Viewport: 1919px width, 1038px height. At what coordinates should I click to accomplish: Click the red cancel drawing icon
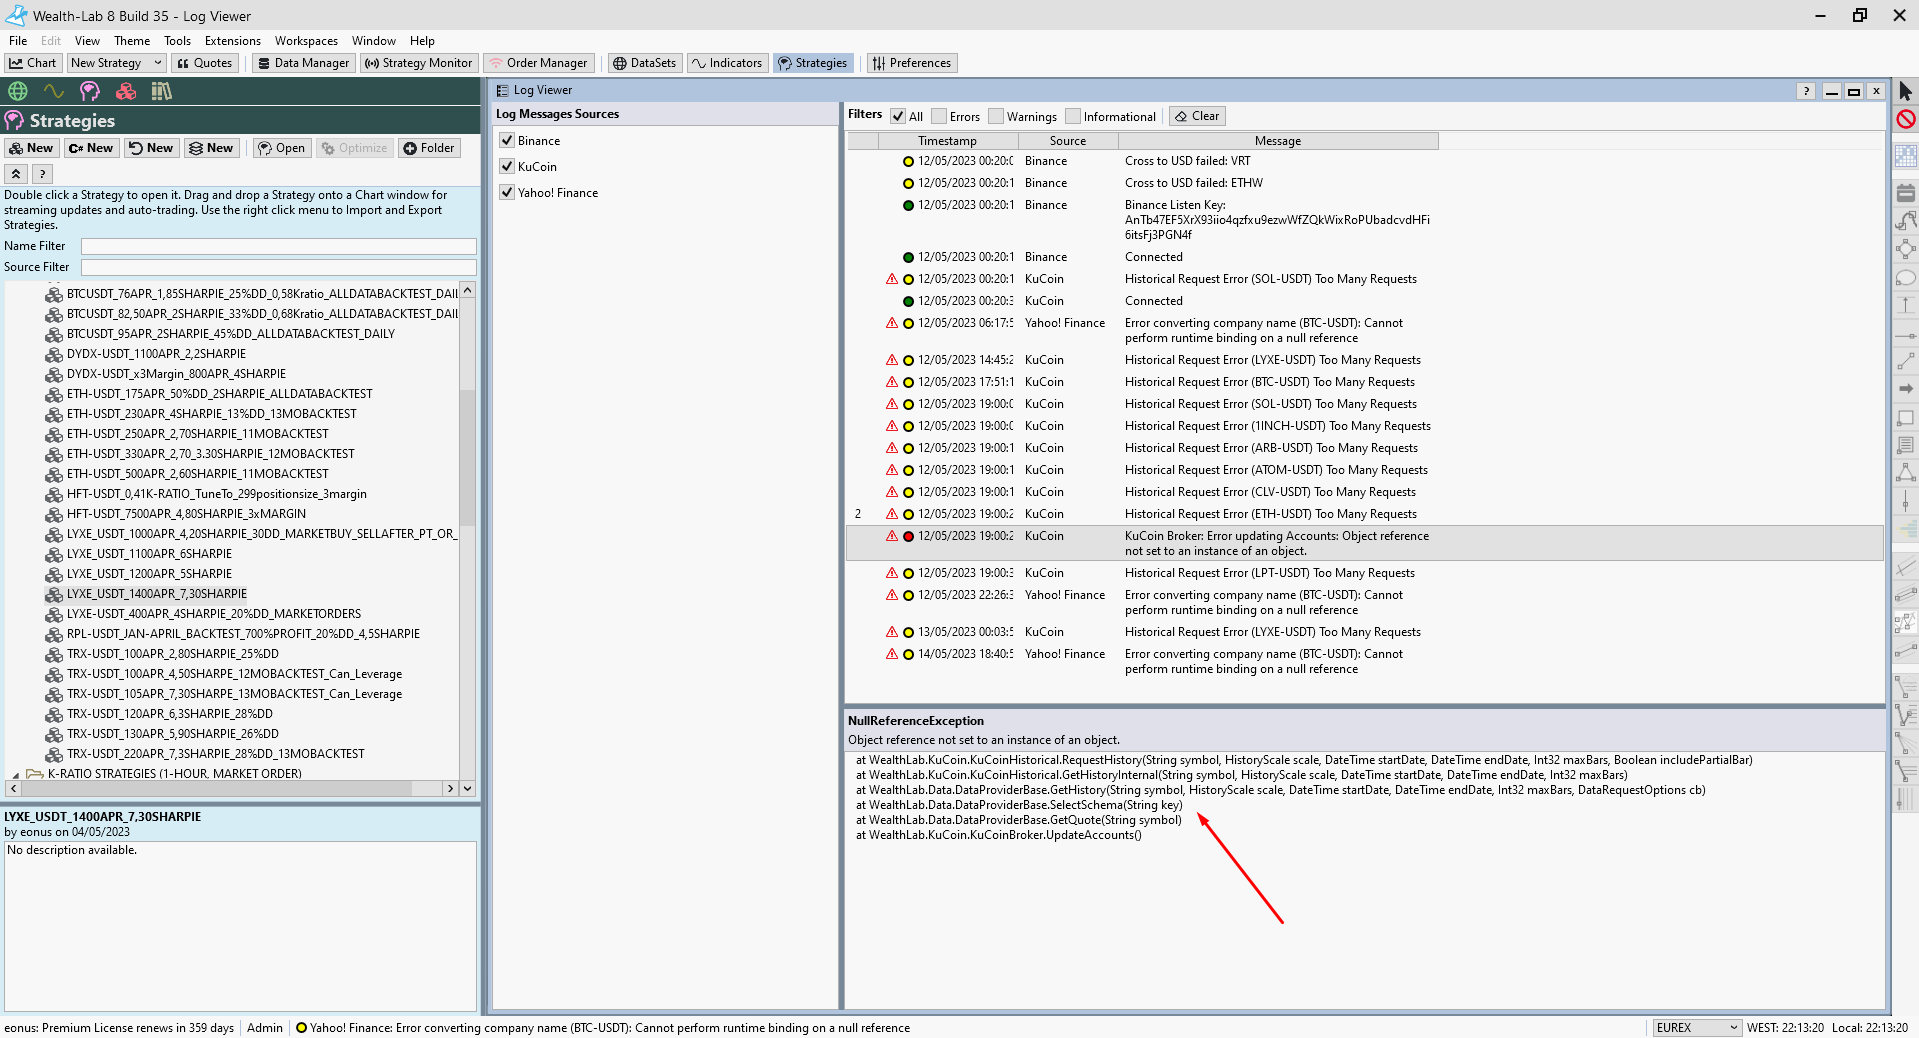click(1905, 119)
